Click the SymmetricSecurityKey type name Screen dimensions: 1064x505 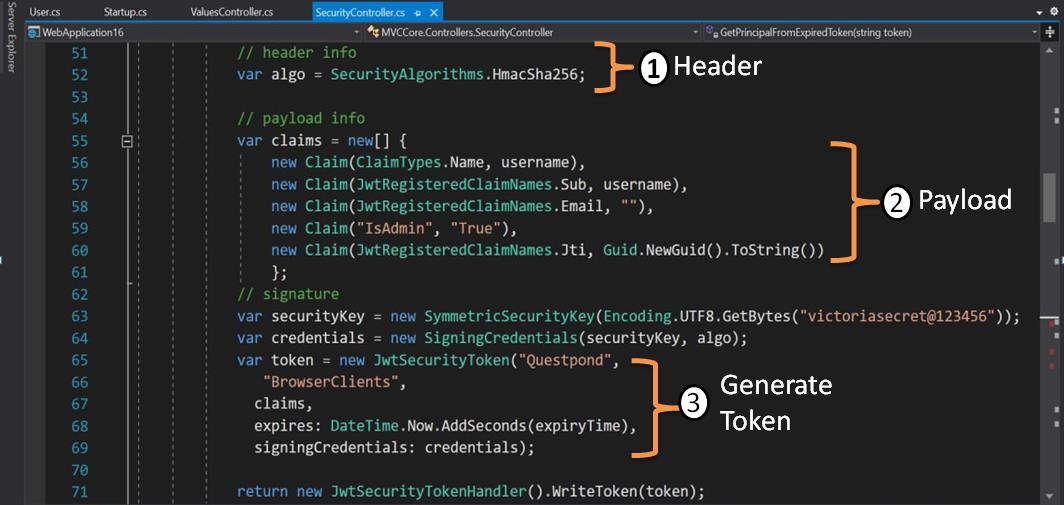(510, 316)
